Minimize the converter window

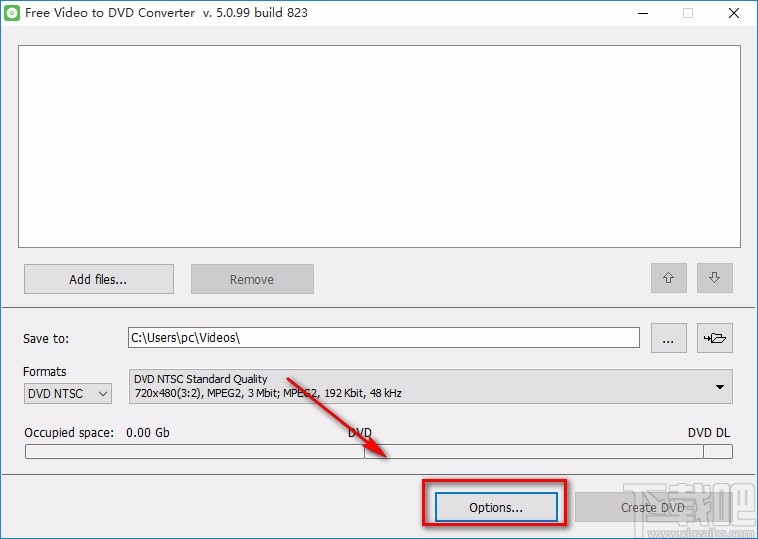[642, 13]
